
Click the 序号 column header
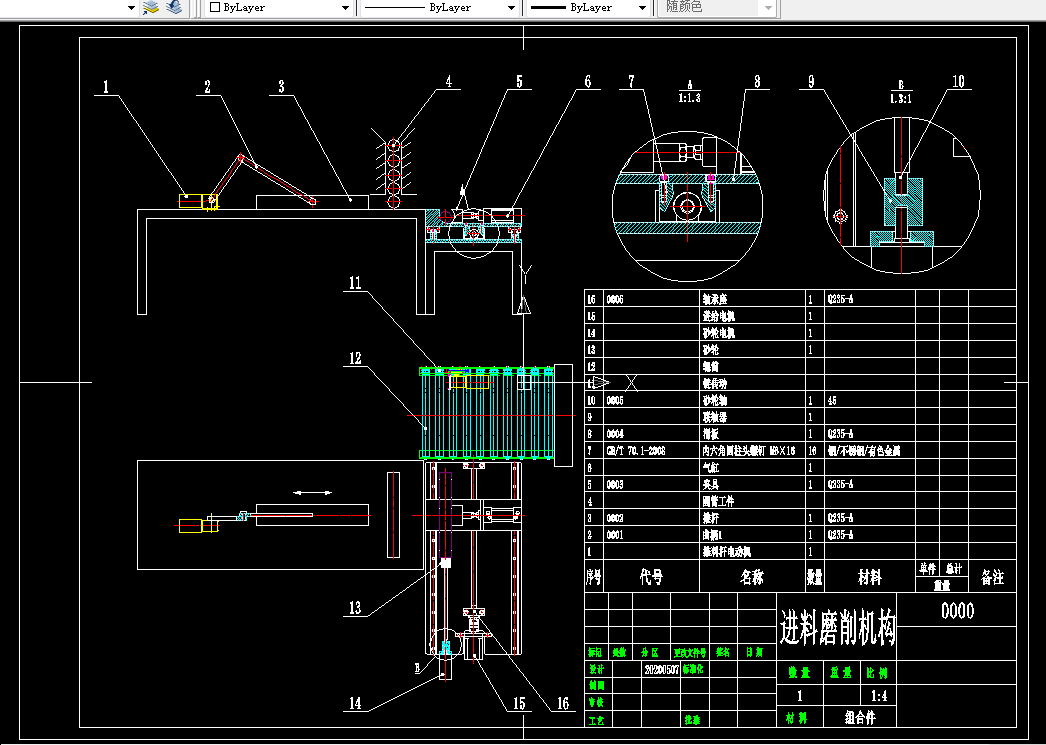pyautogui.click(x=594, y=577)
